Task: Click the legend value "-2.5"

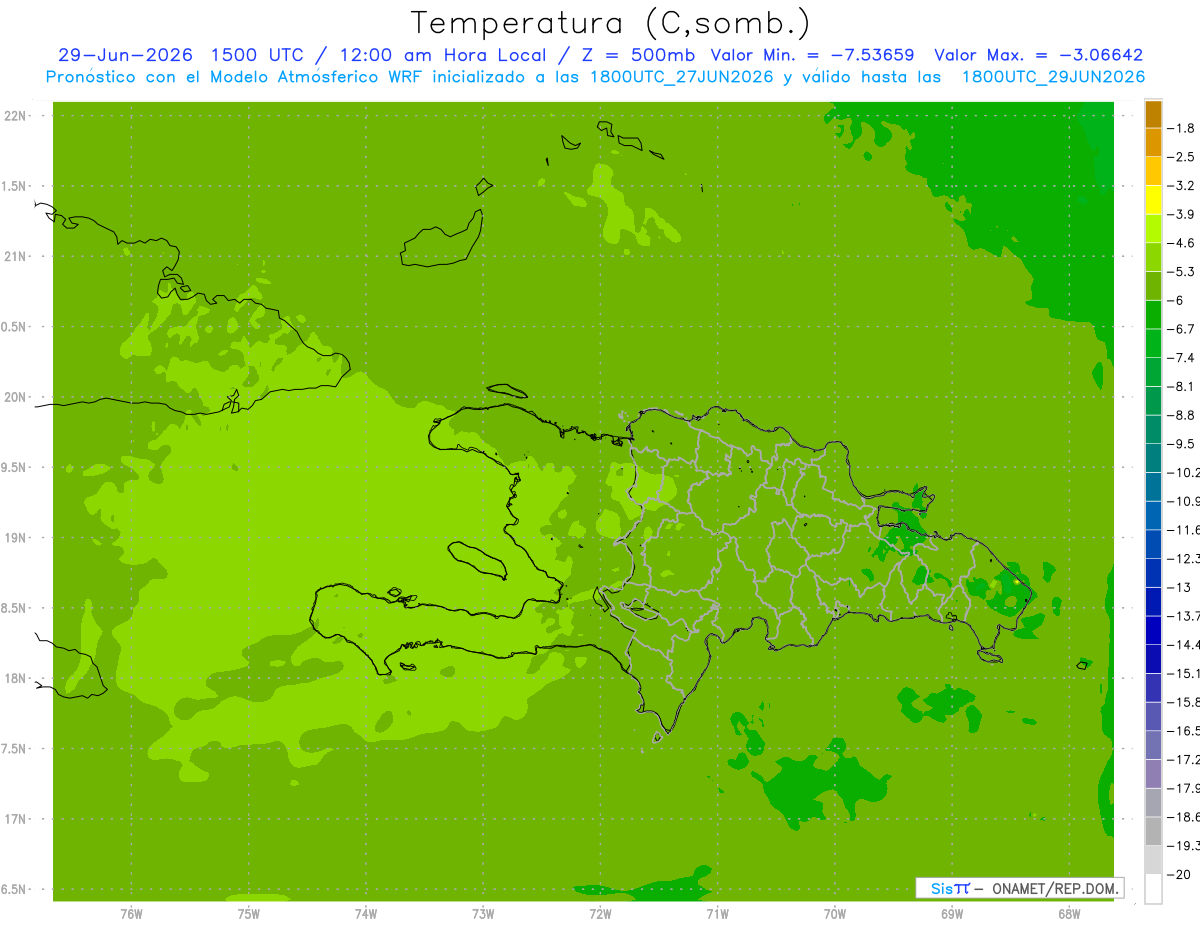Action: [1182, 157]
